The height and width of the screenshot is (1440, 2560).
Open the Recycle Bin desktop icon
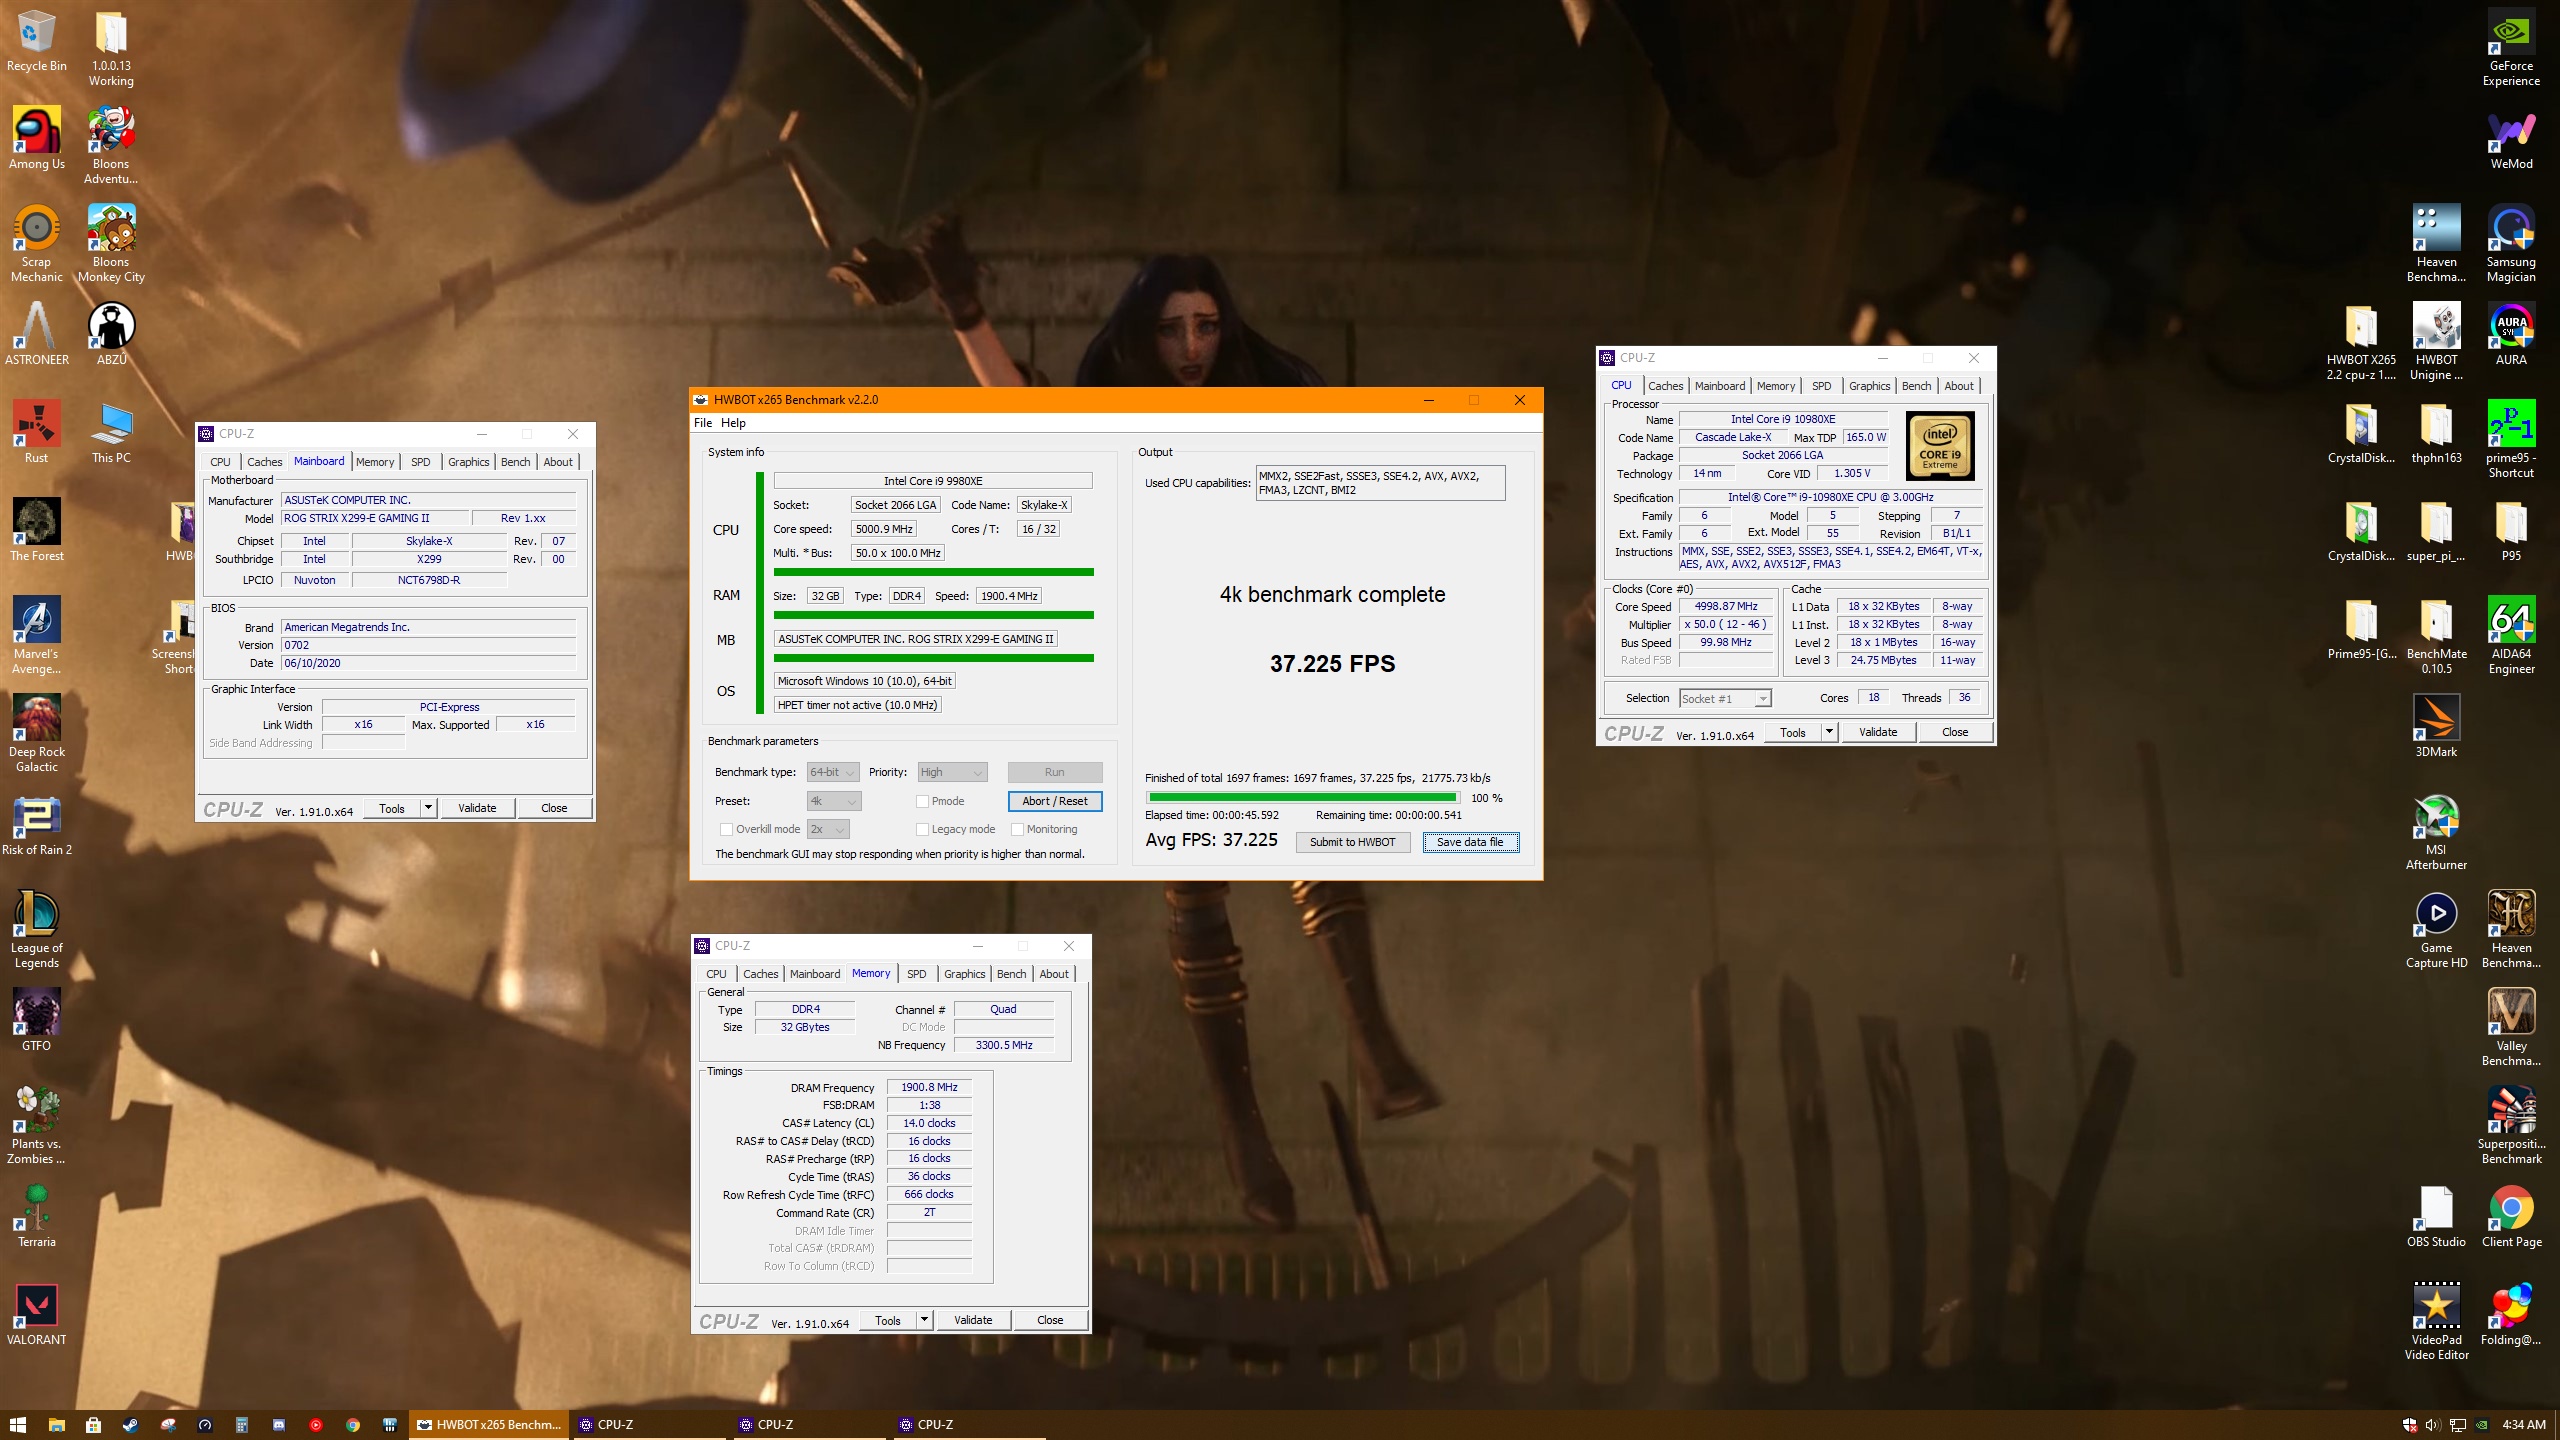36,40
